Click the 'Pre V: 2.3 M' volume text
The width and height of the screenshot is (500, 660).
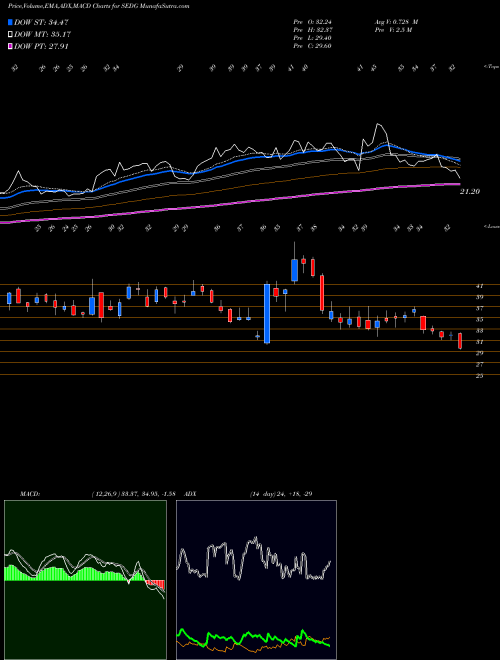tap(392, 30)
